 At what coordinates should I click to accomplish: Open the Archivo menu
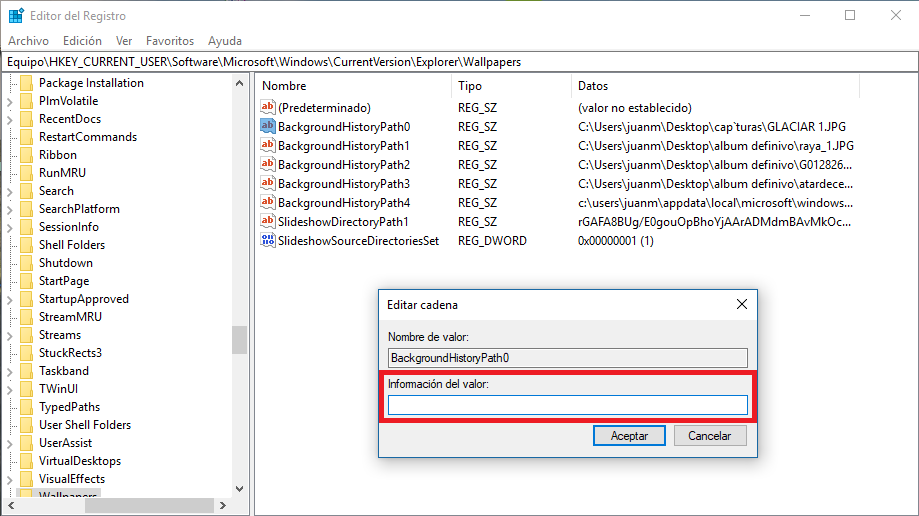(28, 40)
